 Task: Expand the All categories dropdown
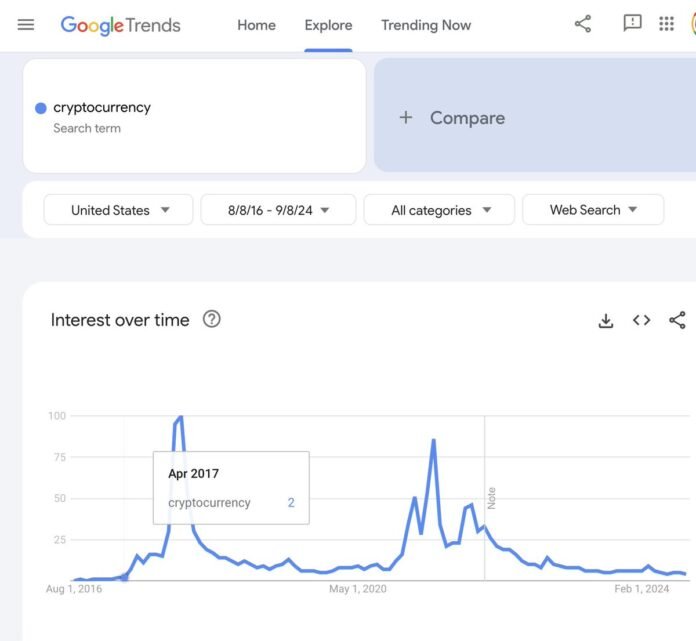439,210
